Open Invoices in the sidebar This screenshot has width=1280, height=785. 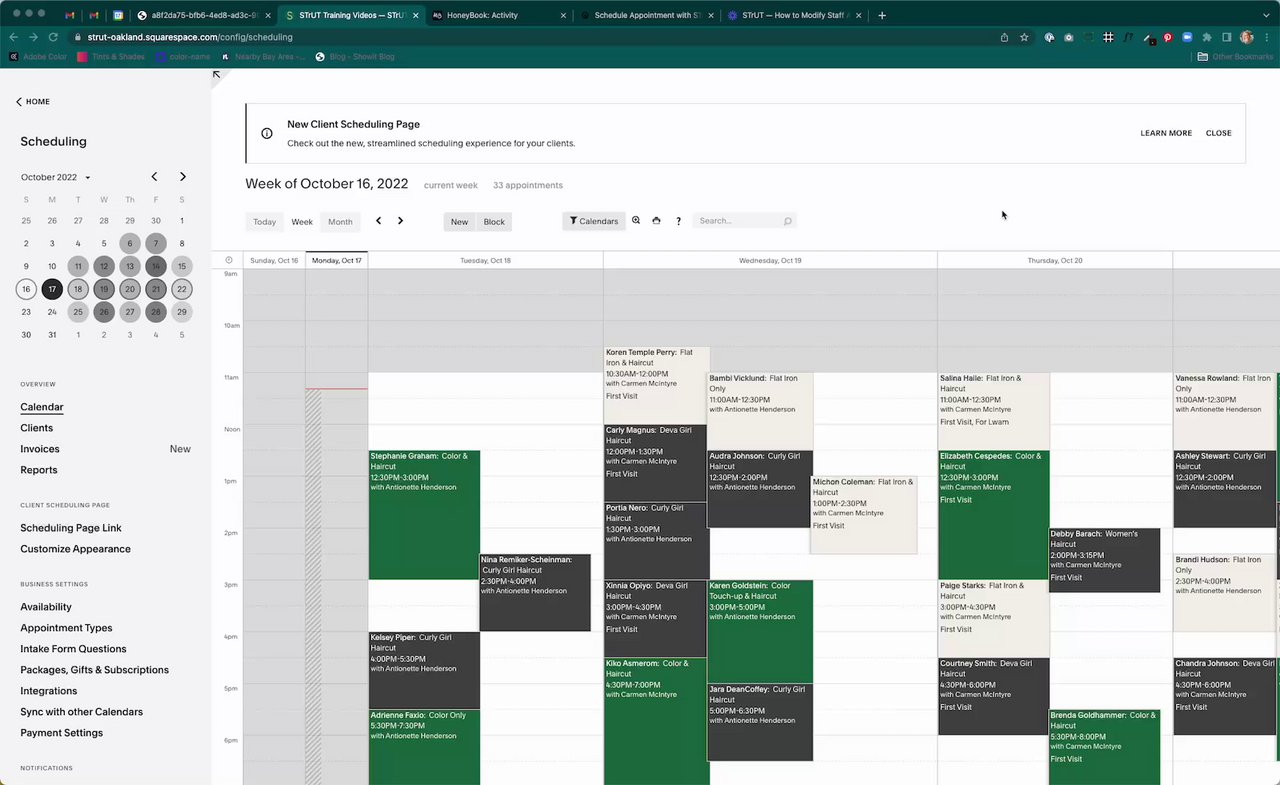40,449
